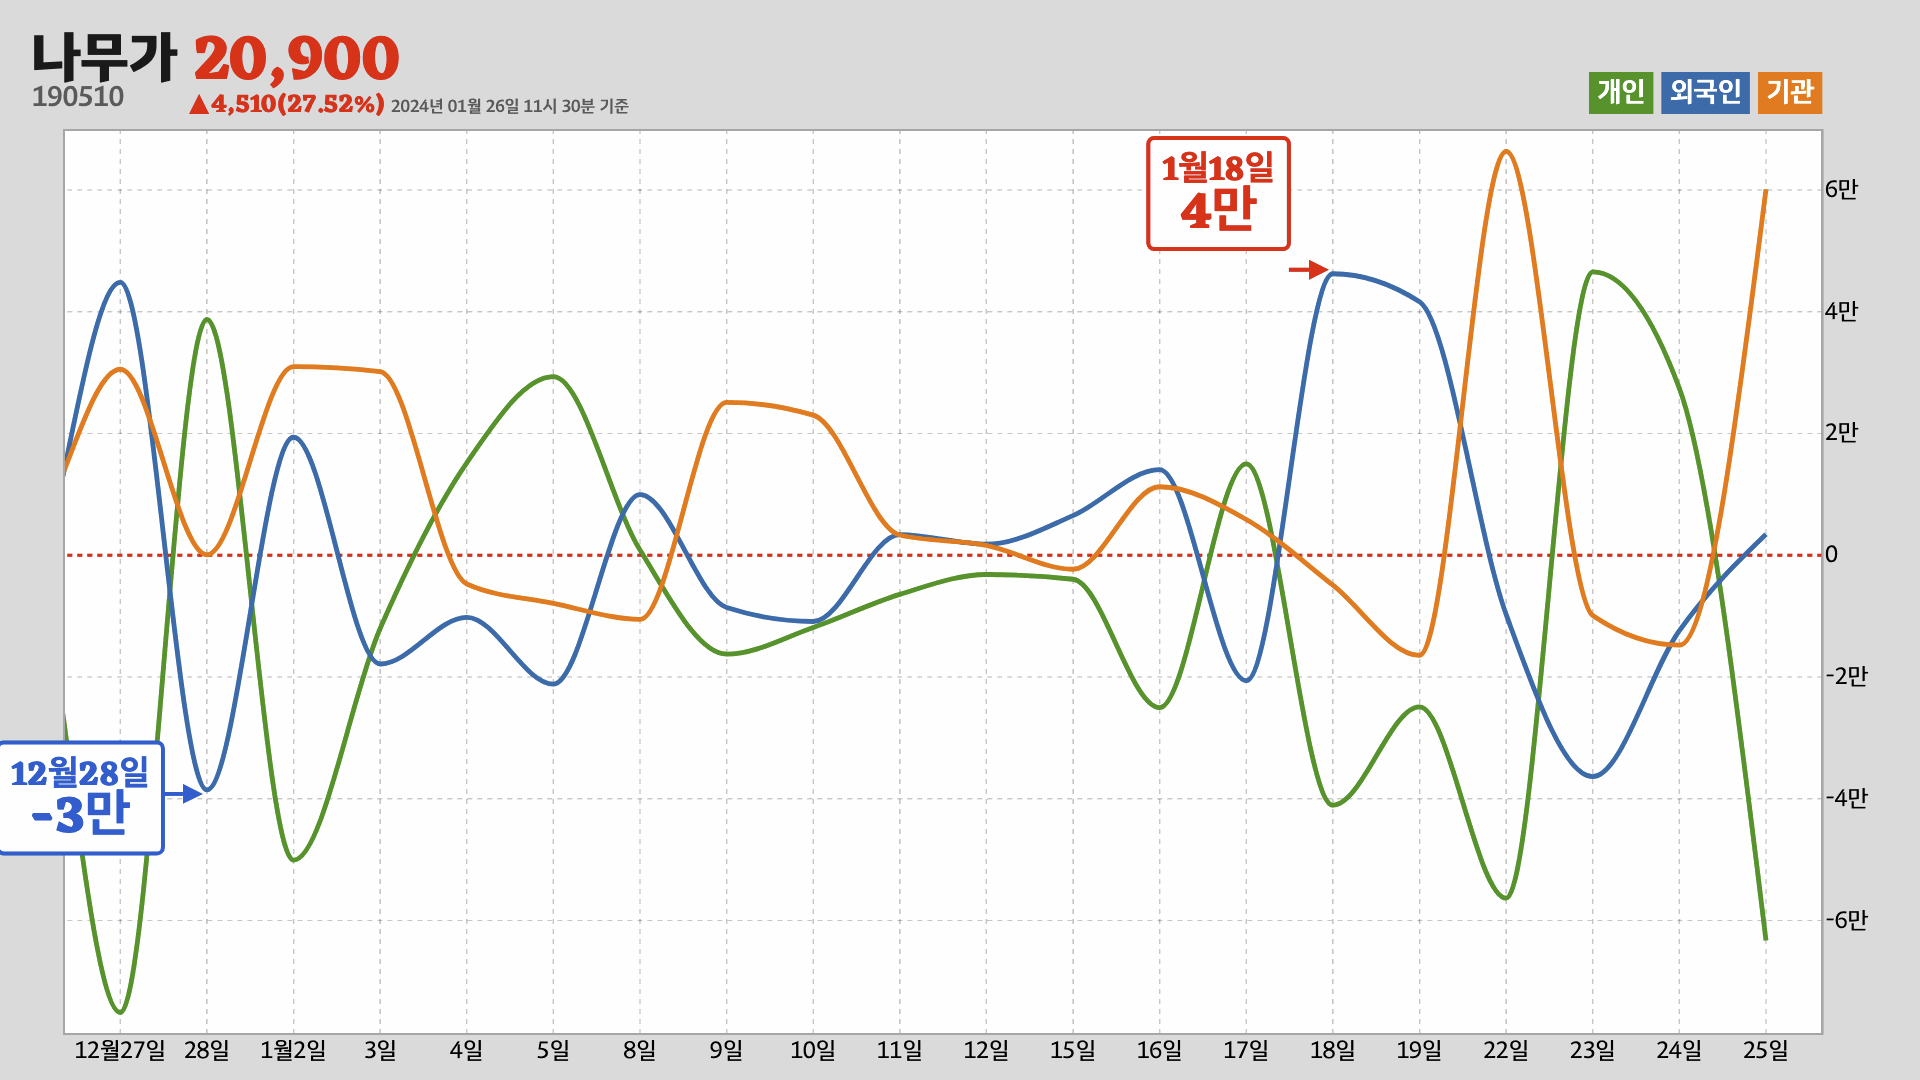Click the -6만 y-axis label

(1846, 920)
